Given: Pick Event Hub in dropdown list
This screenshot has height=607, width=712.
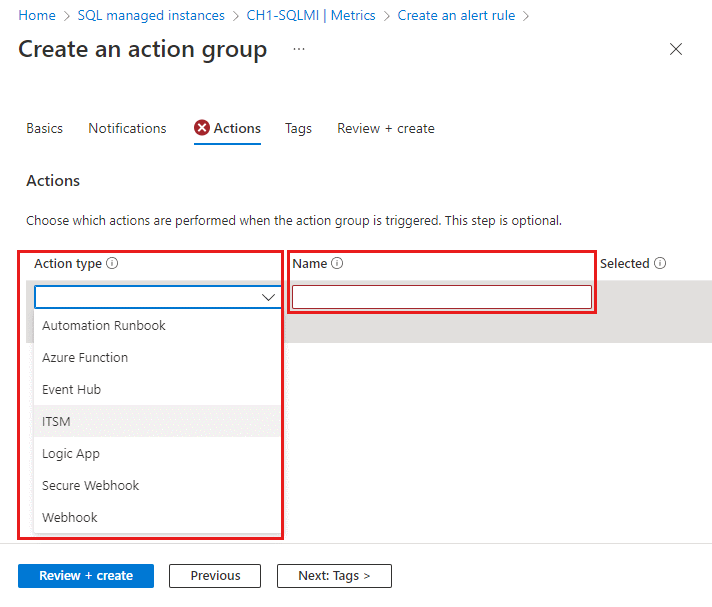Looking at the screenshot, I should point(71,390).
